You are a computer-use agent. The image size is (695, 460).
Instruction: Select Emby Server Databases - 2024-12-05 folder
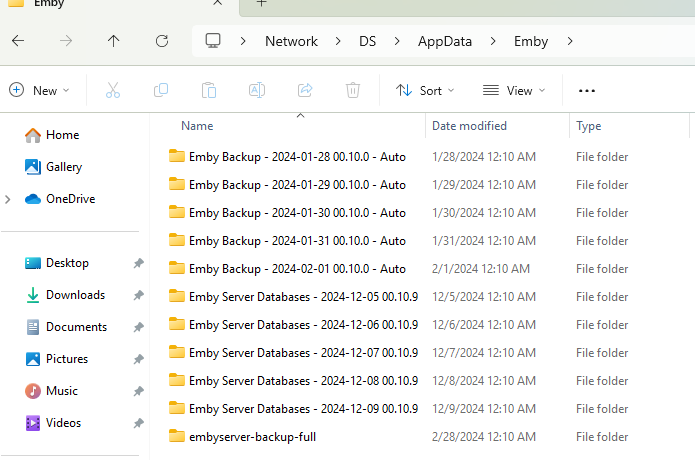(x=293, y=296)
